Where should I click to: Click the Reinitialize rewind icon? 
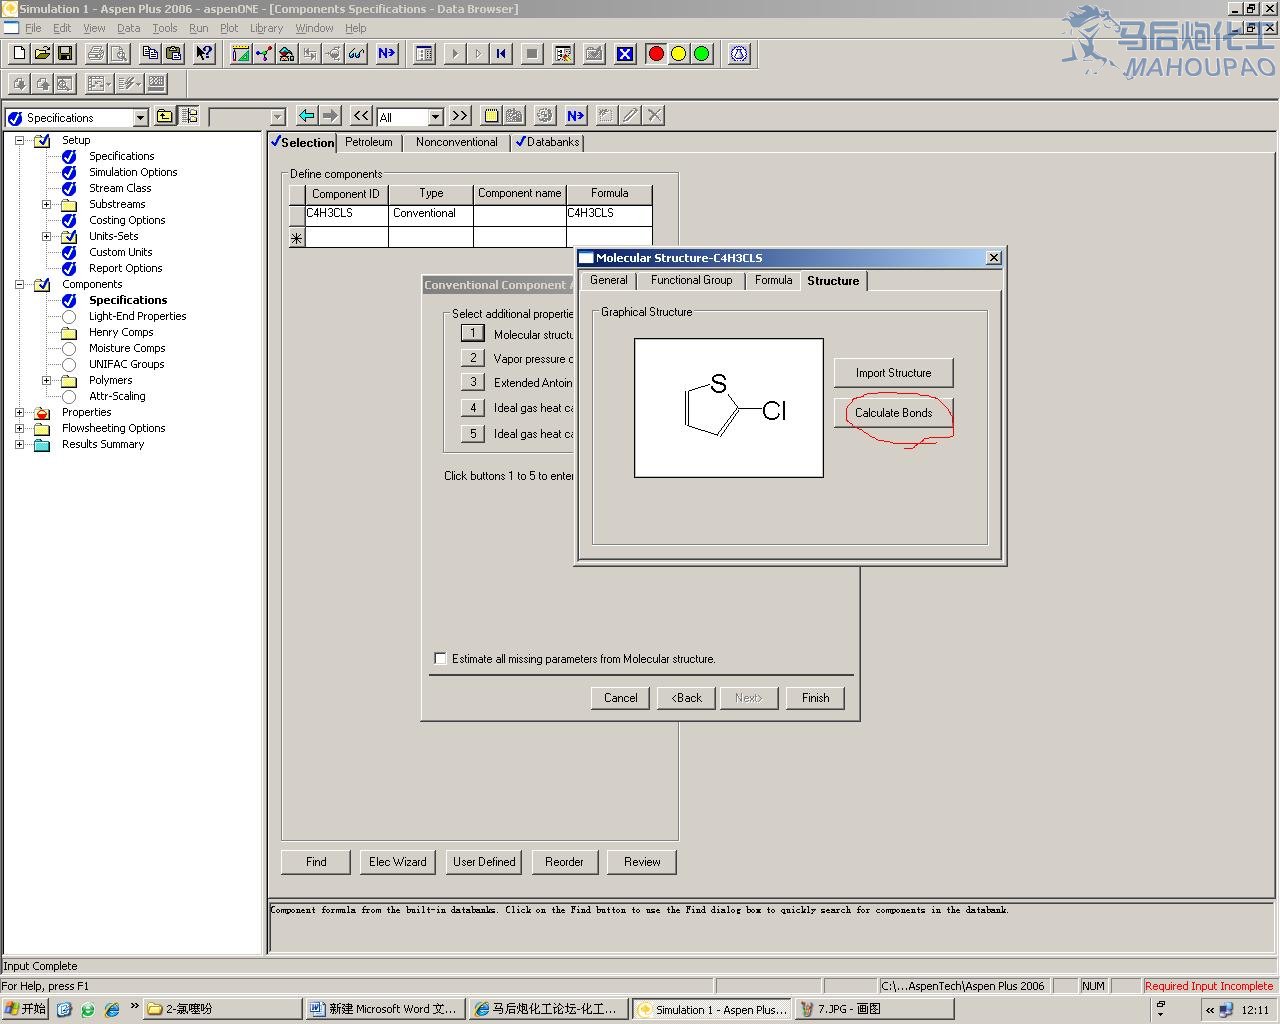pyautogui.click(x=501, y=54)
